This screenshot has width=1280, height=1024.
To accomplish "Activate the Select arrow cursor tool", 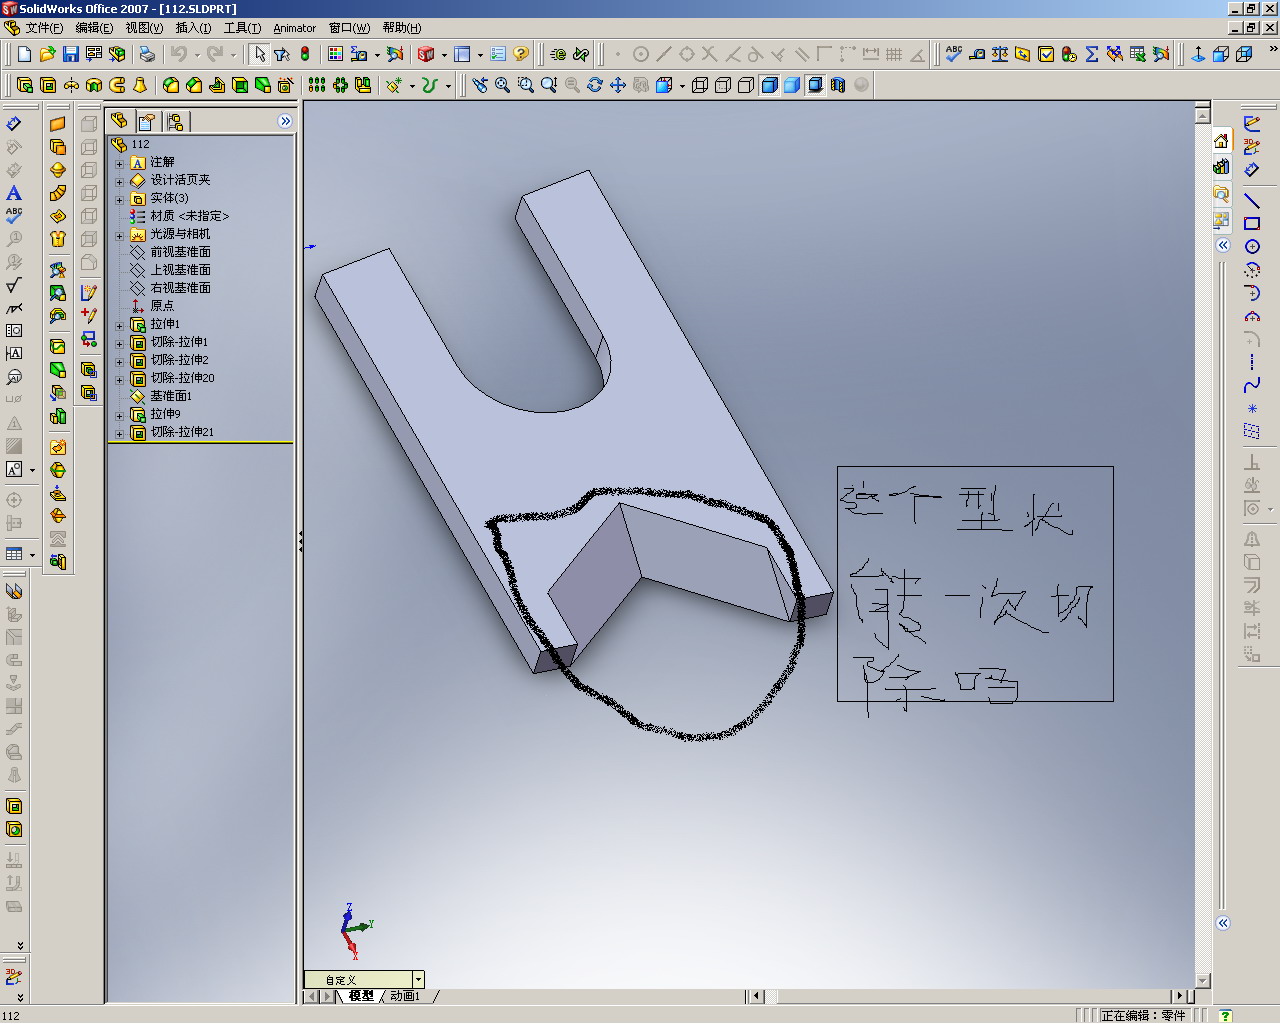I will 260,54.
